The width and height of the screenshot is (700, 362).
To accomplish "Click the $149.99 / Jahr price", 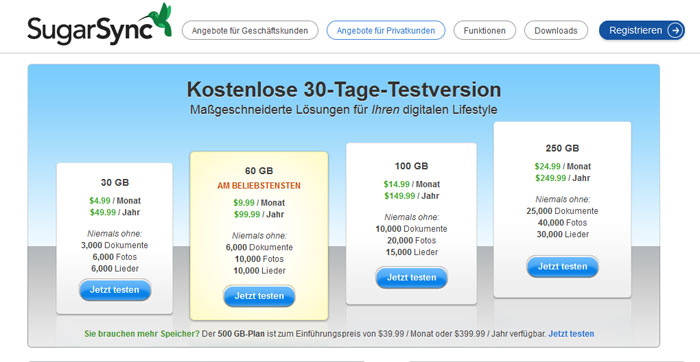I will click(x=412, y=196).
